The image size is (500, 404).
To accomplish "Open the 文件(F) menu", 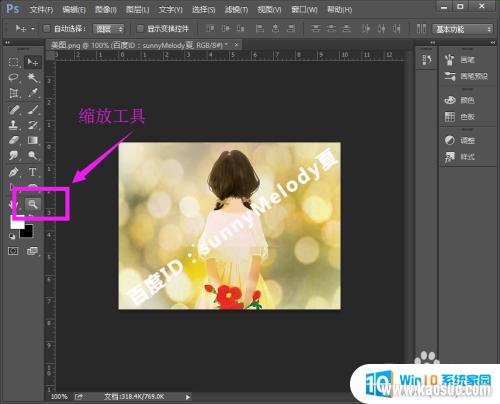I will [41, 10].
